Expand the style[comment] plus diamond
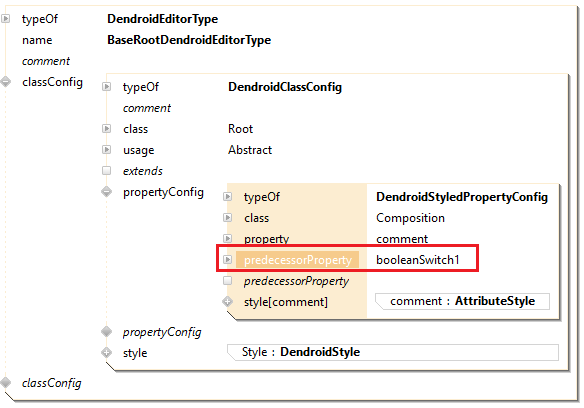584x408 pixels. (x=228, y=301)
